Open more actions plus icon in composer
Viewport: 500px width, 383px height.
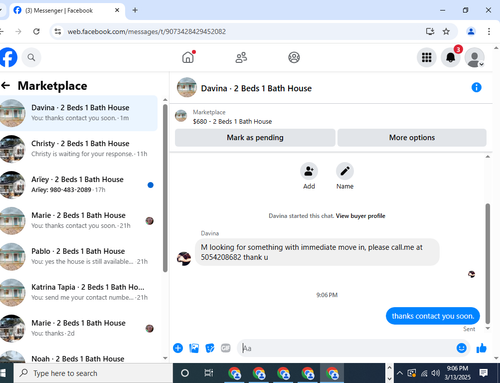click(178, 348)
